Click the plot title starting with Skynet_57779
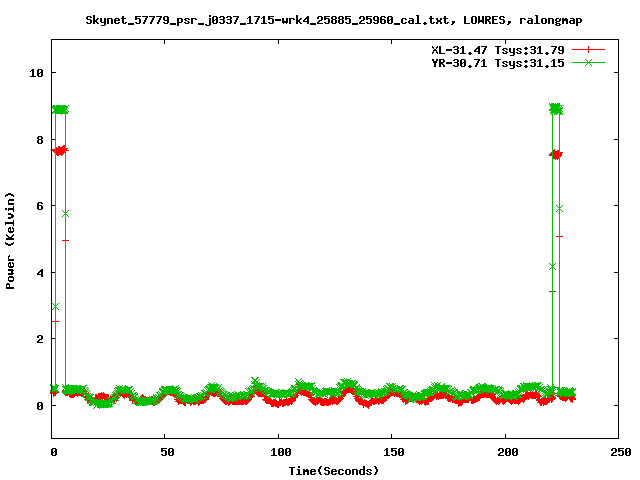 (x=333, y=20)
